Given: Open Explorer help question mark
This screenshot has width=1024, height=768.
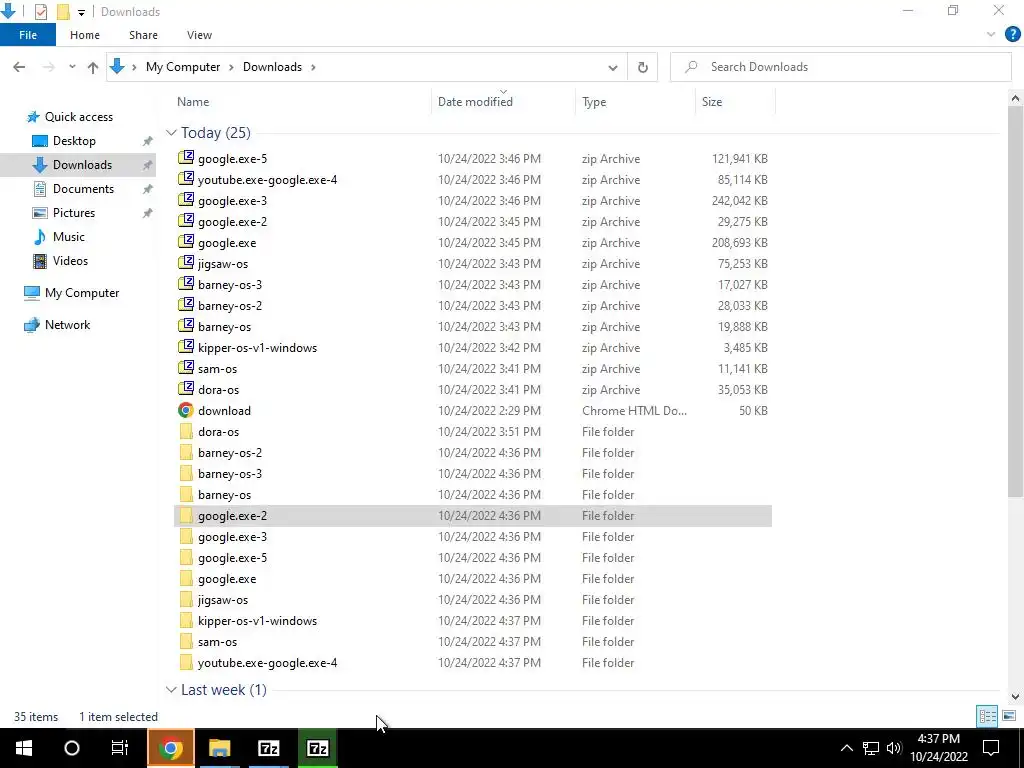Looking at the screenshot, I should point(1012,35).
